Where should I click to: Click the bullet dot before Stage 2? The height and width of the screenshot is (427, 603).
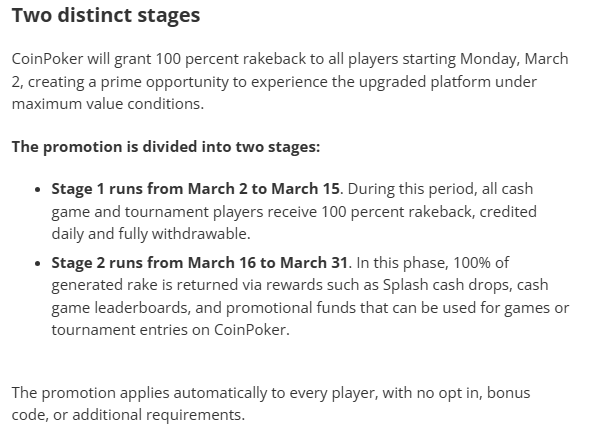tap(38, 263)
